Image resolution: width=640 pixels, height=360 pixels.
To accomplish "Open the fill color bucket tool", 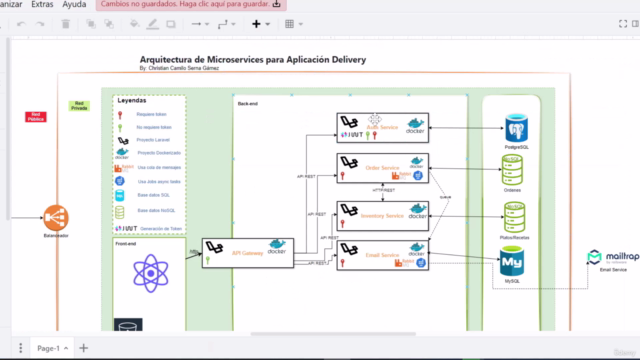I will click(134, 24).
